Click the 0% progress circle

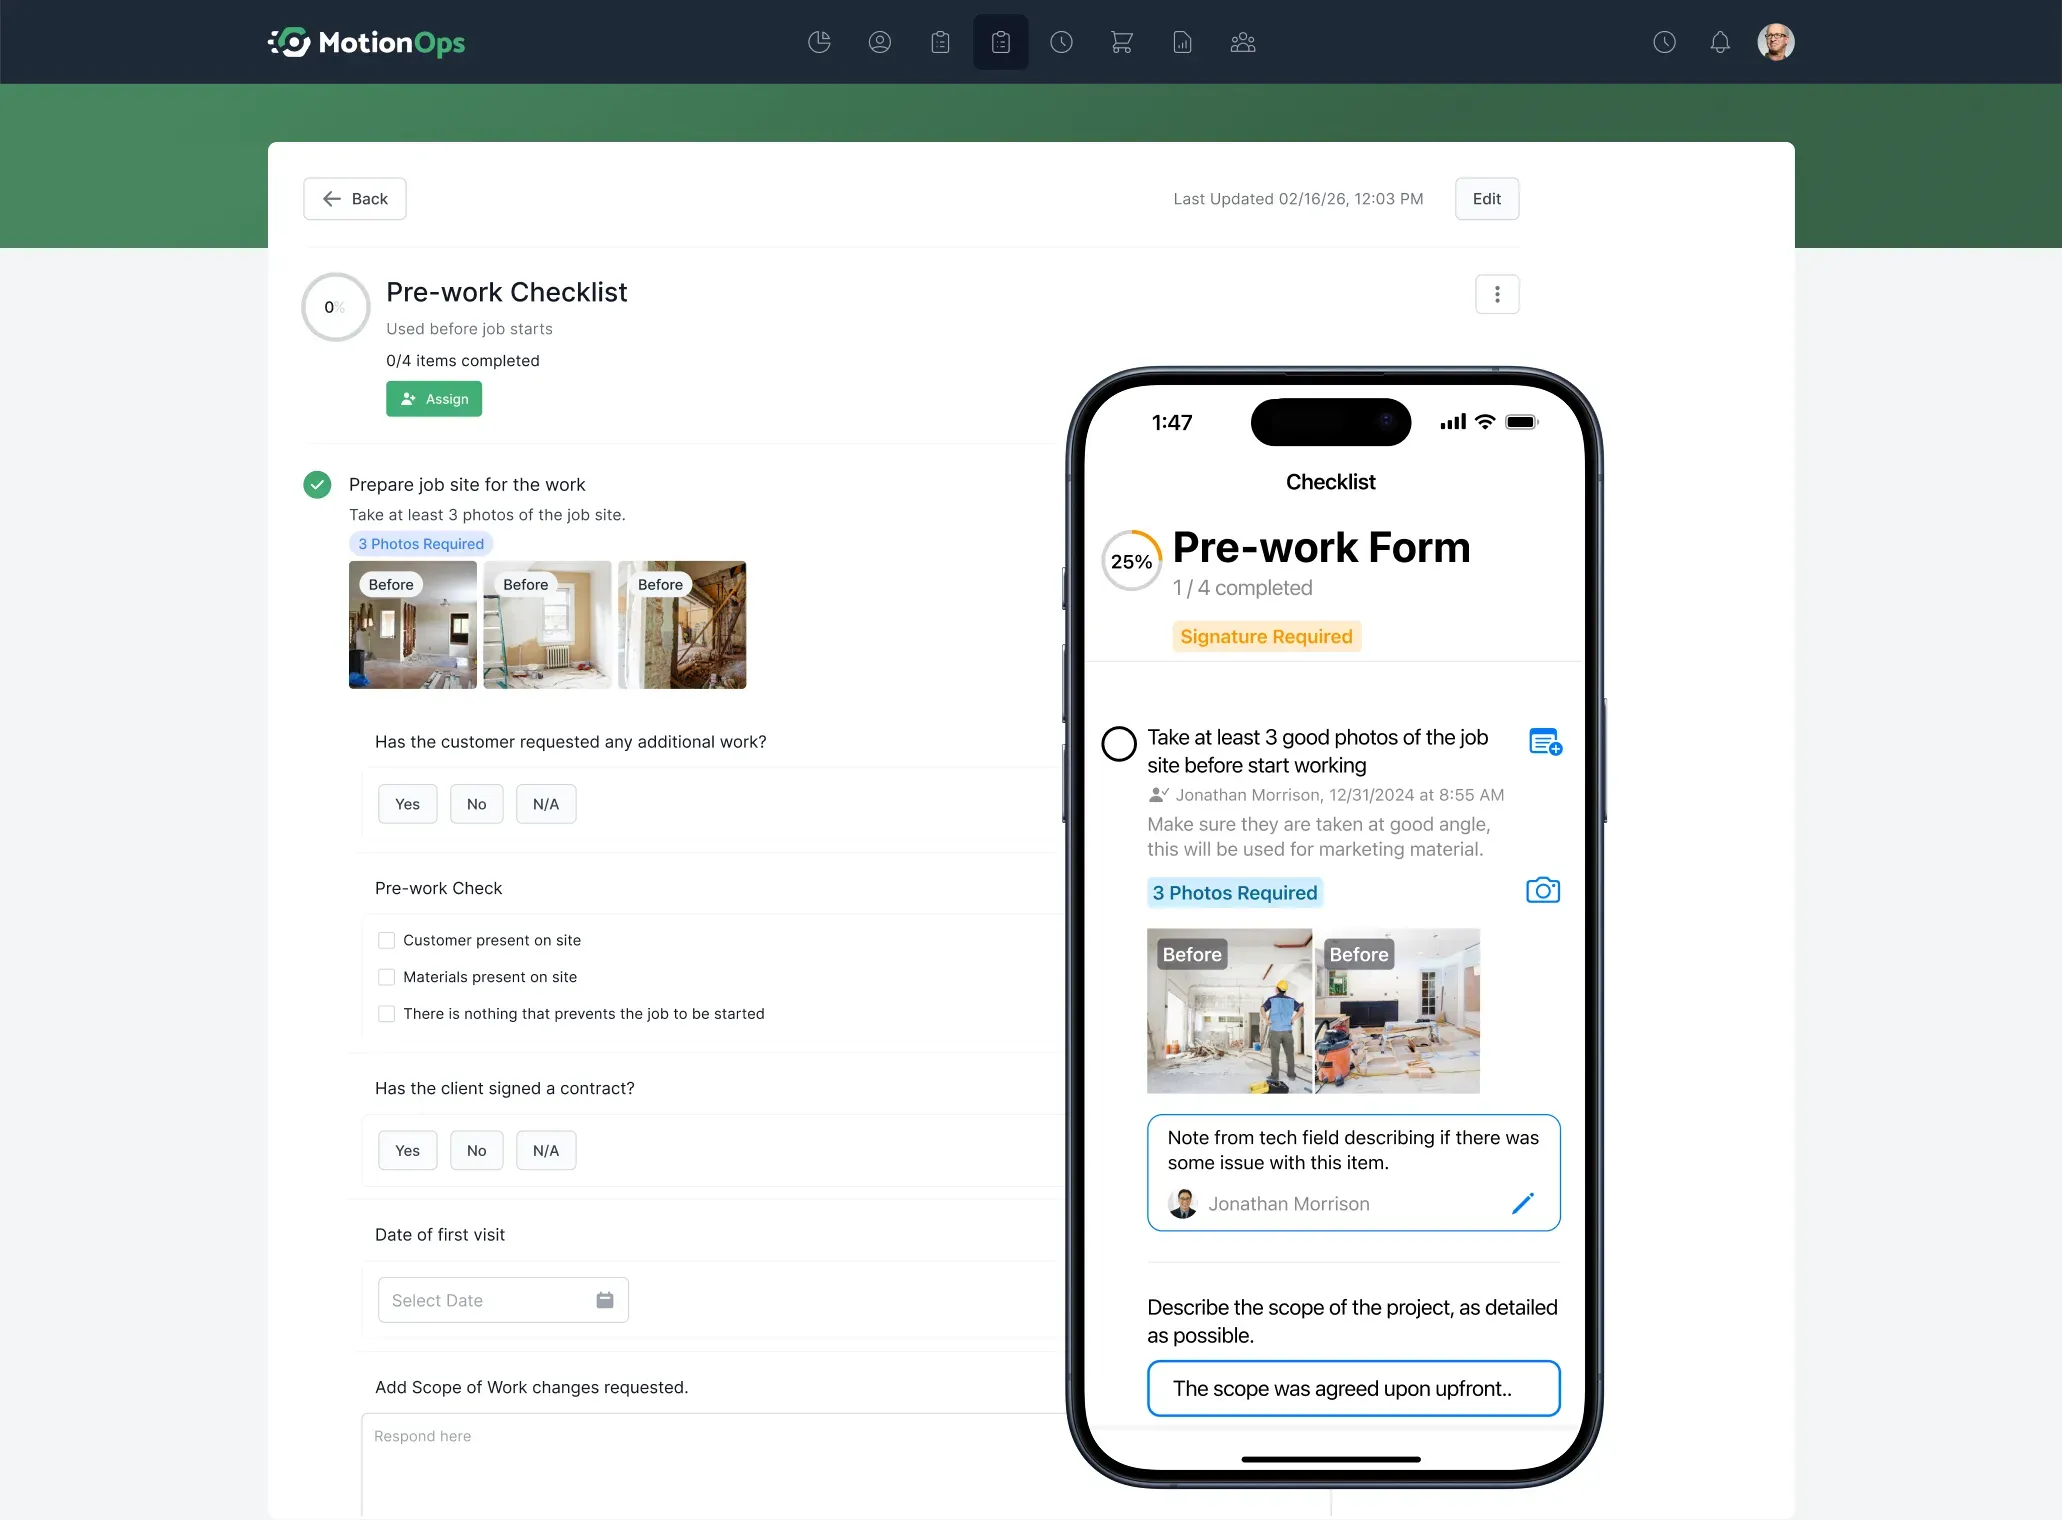click(336, 307)
